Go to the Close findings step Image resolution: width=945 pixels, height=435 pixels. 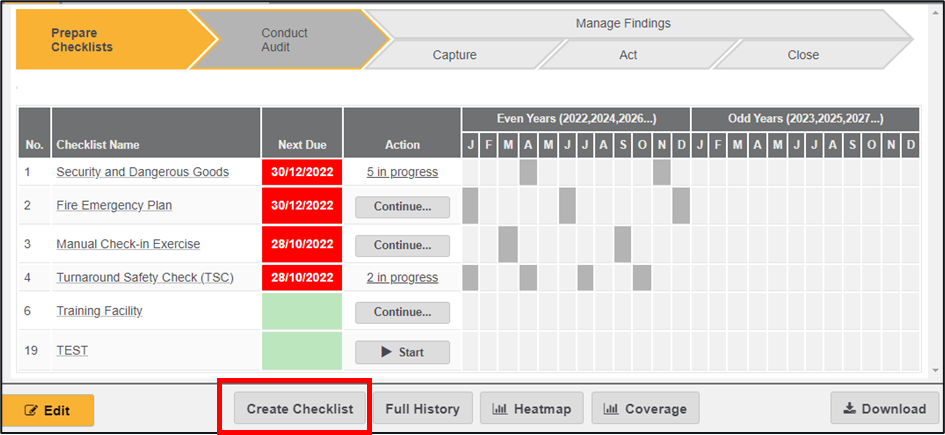tap(803, 55)
